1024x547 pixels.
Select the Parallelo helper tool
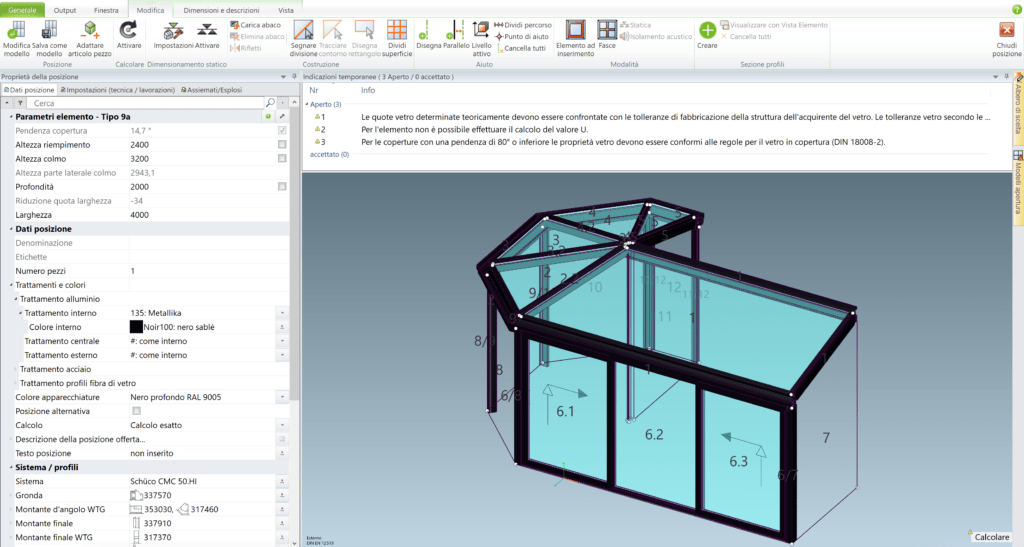tap(456, 34)
